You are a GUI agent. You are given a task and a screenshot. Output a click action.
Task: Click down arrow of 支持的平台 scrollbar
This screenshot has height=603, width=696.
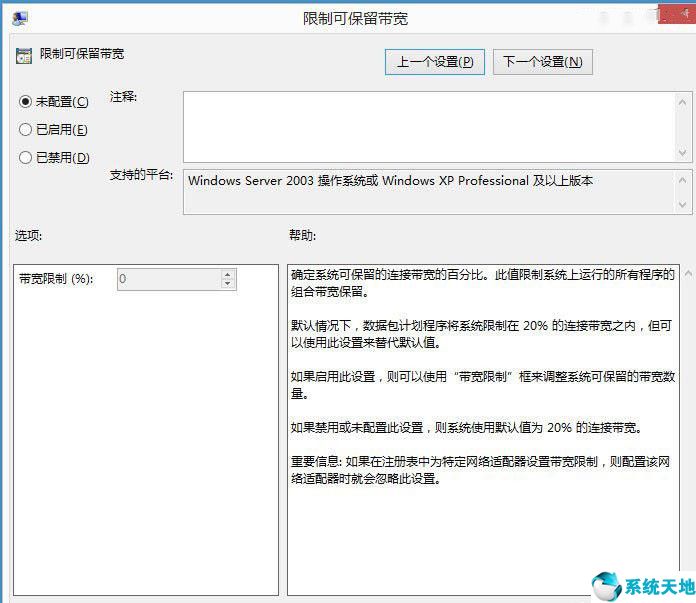coord(683,204)
